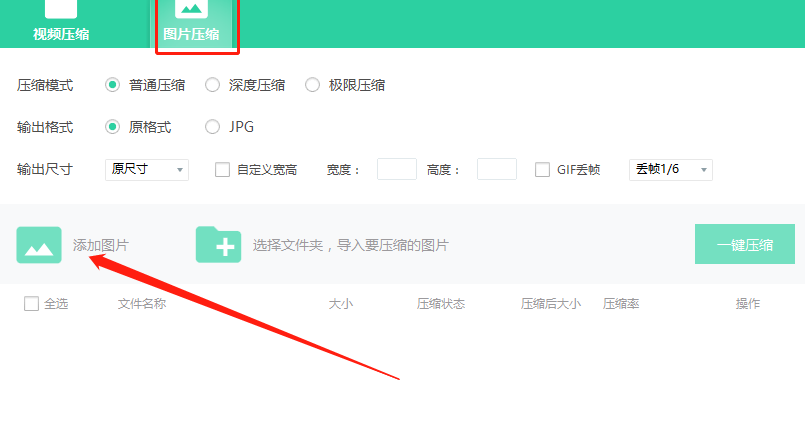The image size is (805, 440).
Task: Click the 添加图片 label
Action: click(101, 245)
